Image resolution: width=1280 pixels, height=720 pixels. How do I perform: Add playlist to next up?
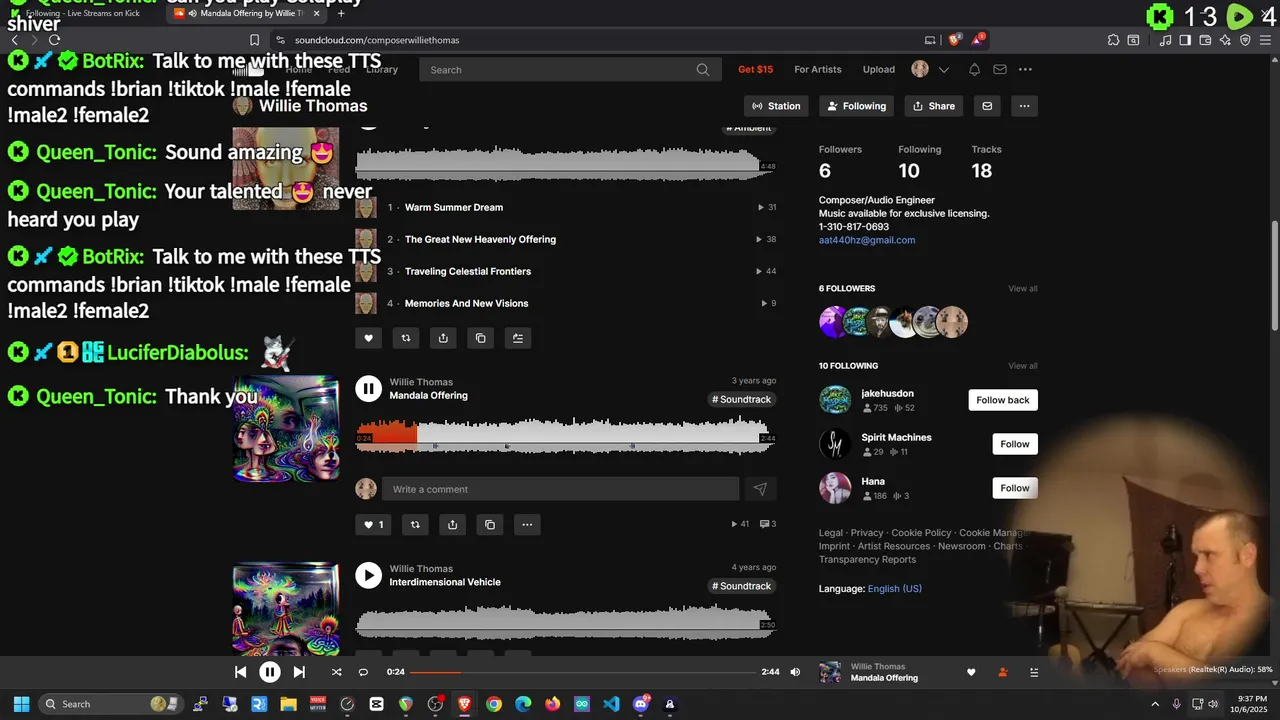(518, 338)
